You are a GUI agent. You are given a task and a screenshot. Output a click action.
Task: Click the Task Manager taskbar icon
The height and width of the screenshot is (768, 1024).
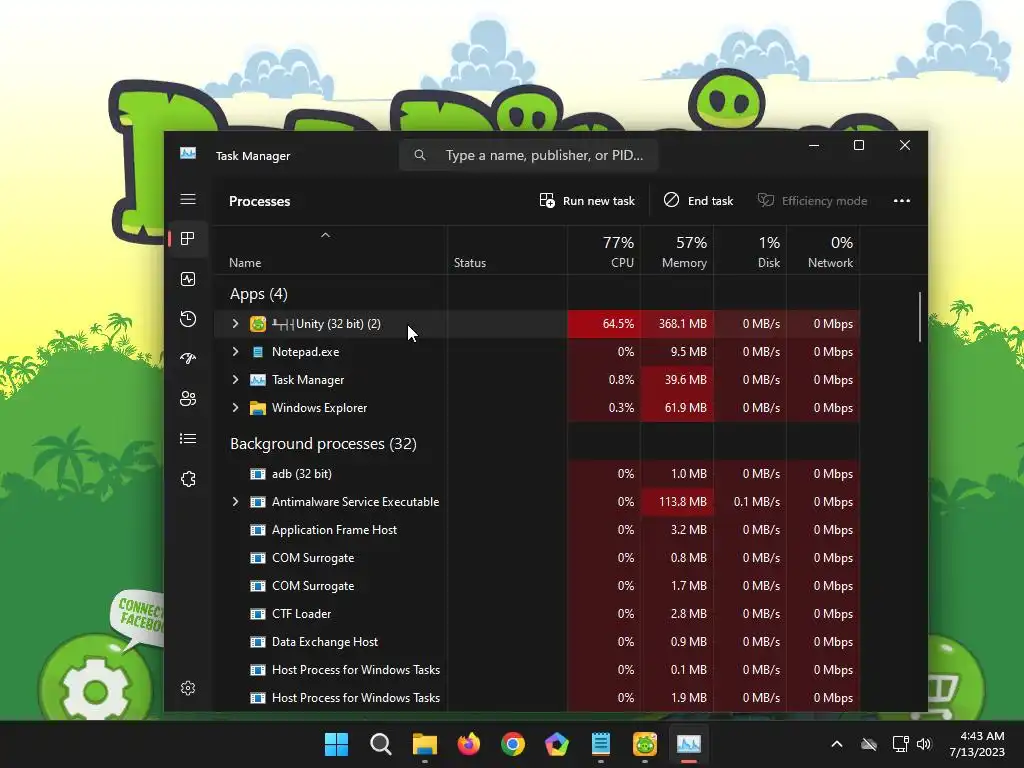point(689,744)
